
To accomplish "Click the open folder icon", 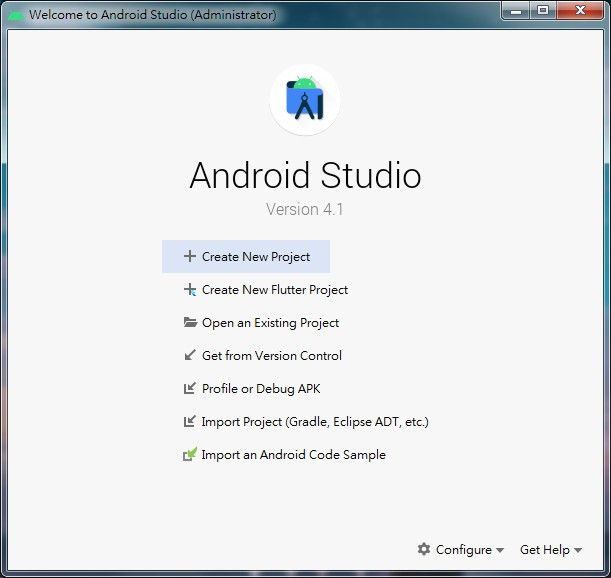I will click(190, 322).
